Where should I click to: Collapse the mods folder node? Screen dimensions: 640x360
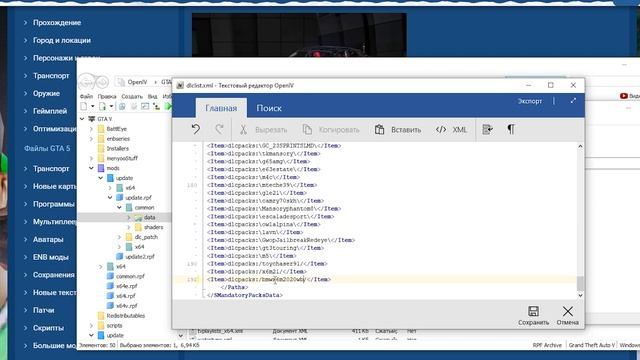point(91,168)
